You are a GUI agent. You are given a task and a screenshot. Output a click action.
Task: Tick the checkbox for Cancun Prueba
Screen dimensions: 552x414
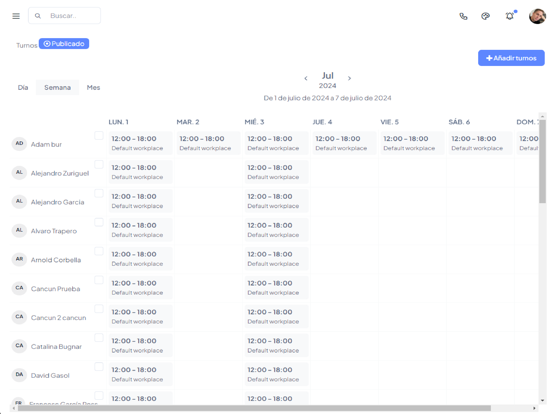click(x=99, y=280)
